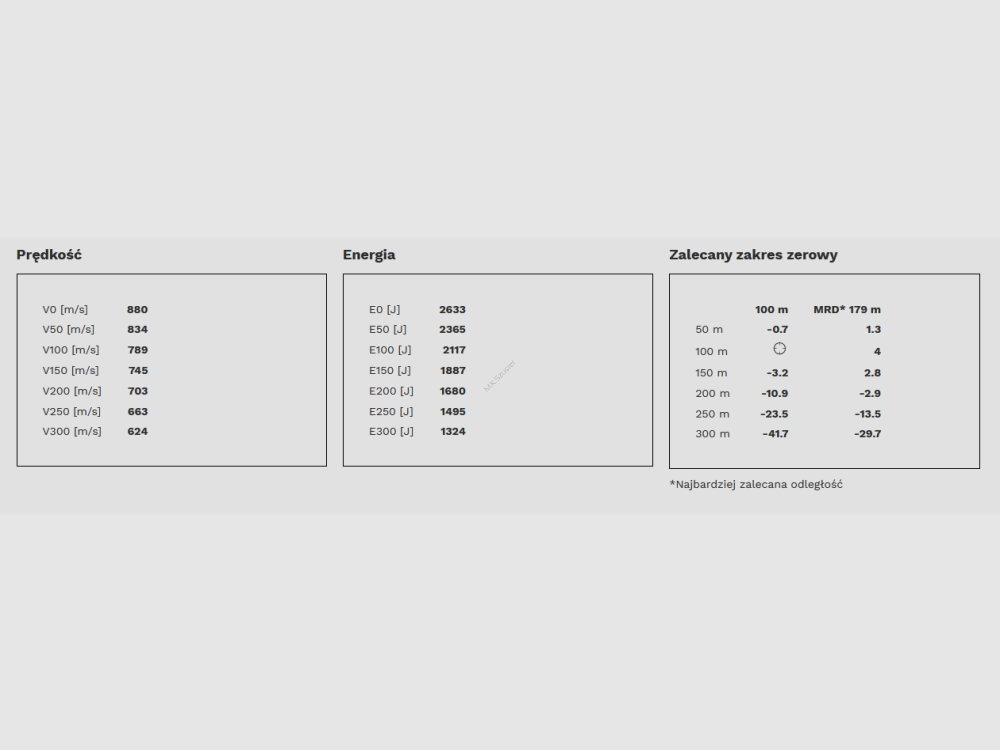Image resolution: width=1000 pixels, height=750 pixels.
Task: Click the value "-41.7" in the 300 m row
Action: 776,434
